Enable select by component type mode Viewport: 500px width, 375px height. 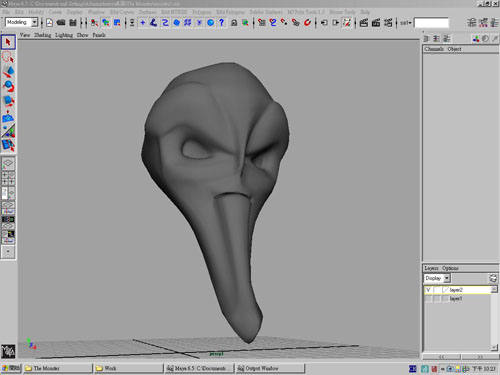pyautogui.click(x=117, y=23)
